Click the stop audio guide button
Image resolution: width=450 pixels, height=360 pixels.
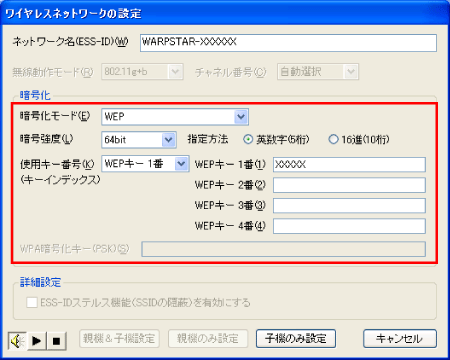coord(57,341)
